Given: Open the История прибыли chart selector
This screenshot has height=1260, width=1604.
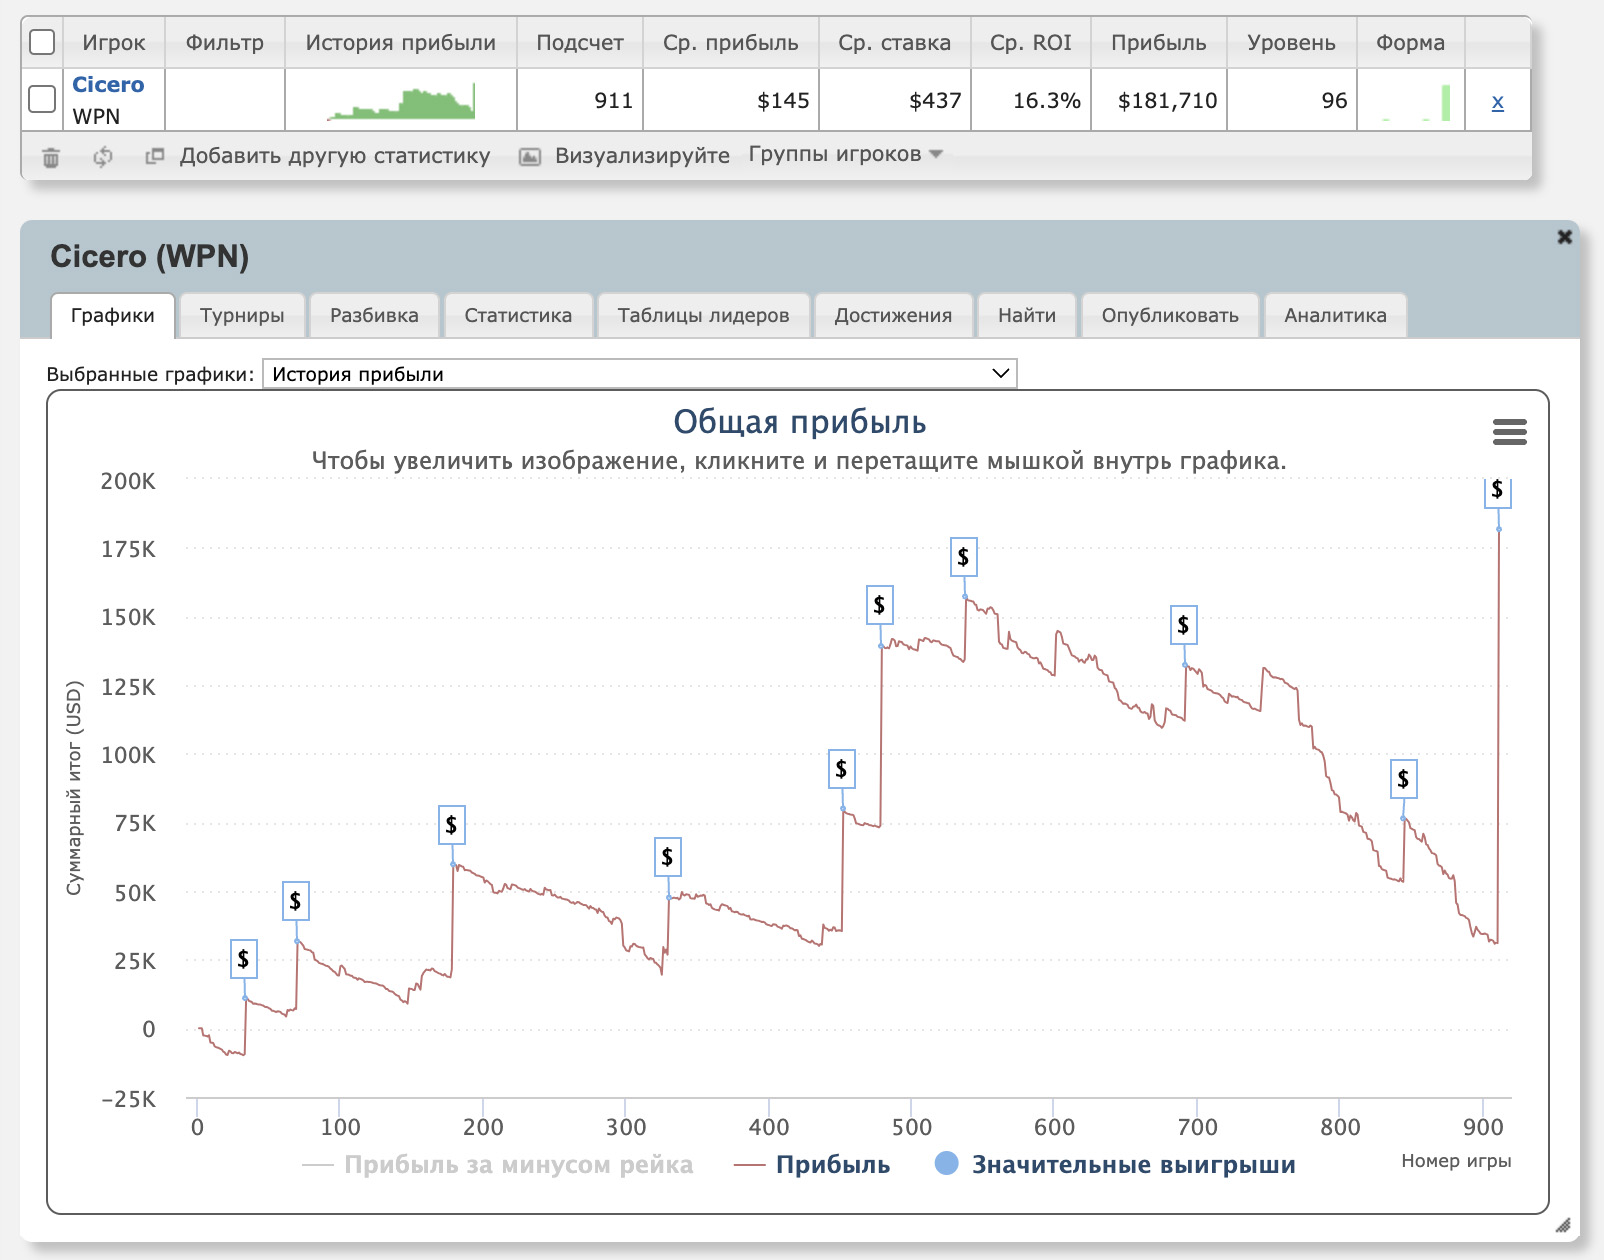Looking at the screenshot, I should coord(639,374).
